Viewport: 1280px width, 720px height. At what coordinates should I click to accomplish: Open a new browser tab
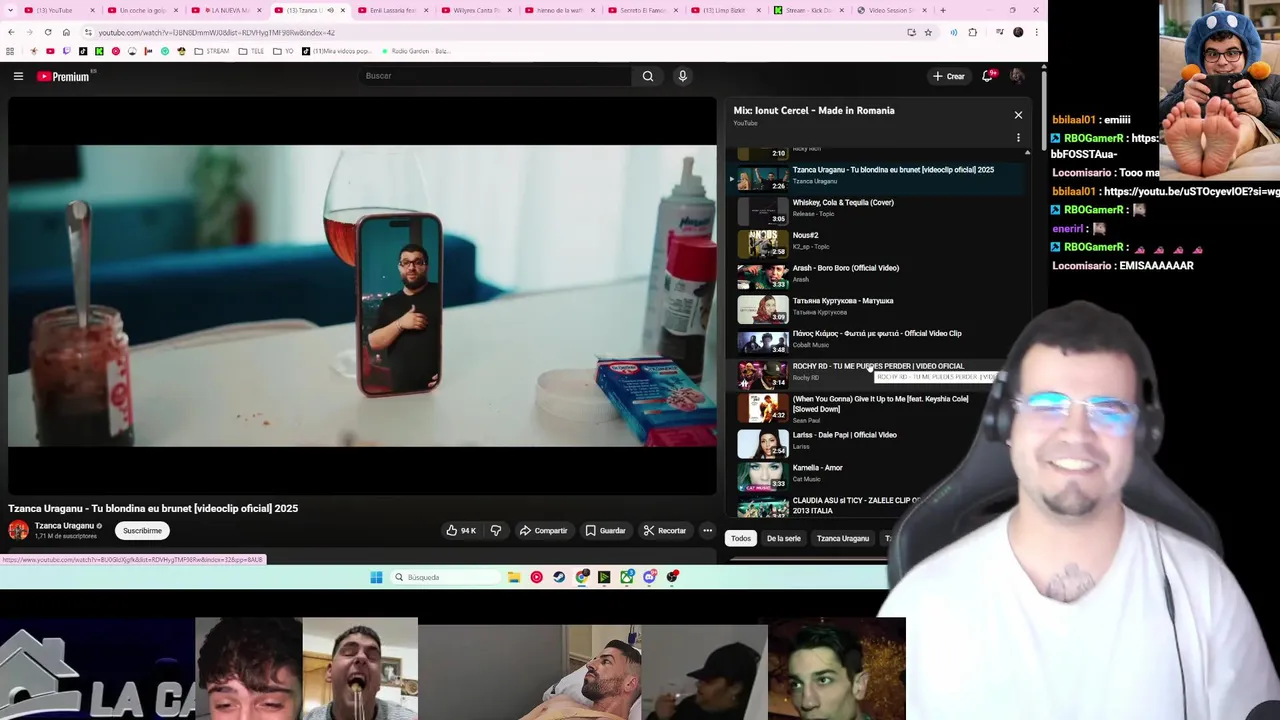point(942,10)
